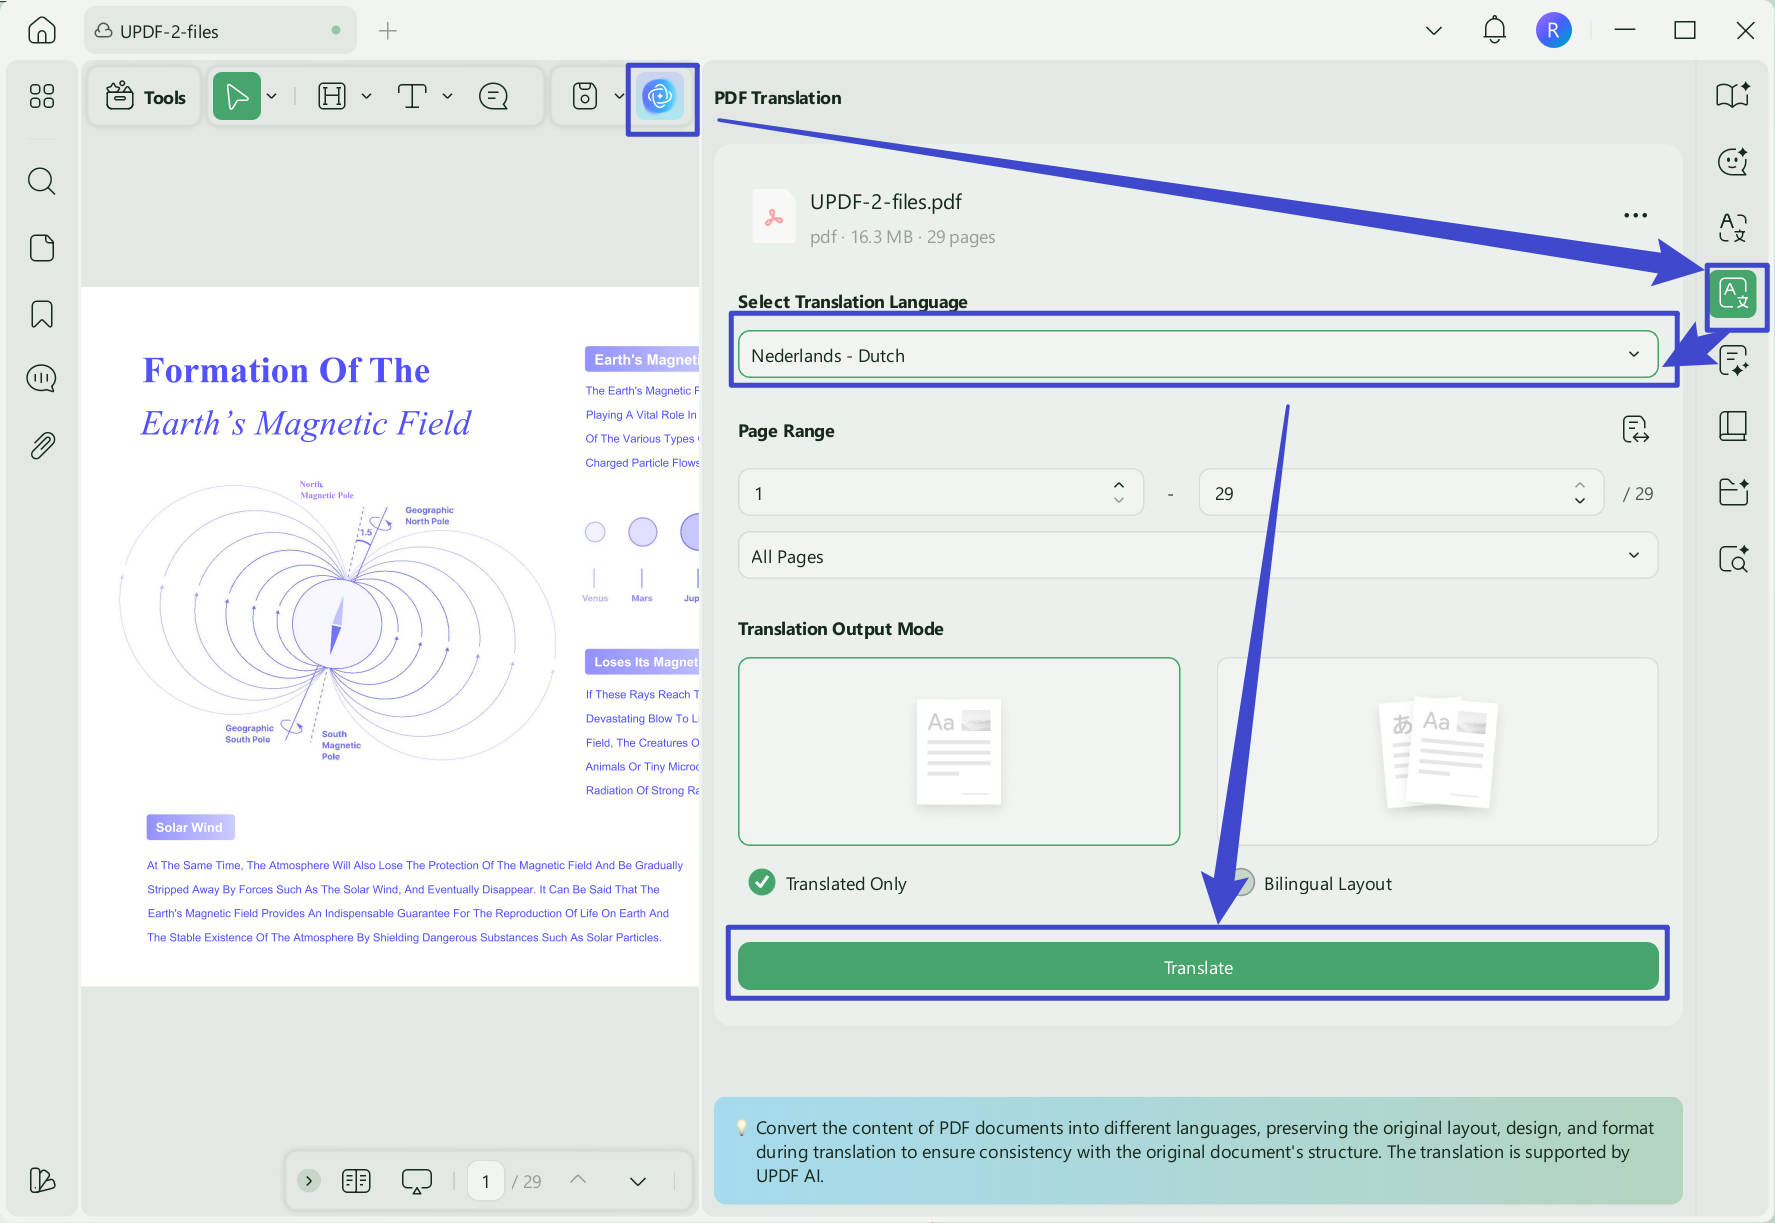The width and height of the screenshot is (1775, 1223).
Task: Select the cursor selection tool
Action: 237,97
